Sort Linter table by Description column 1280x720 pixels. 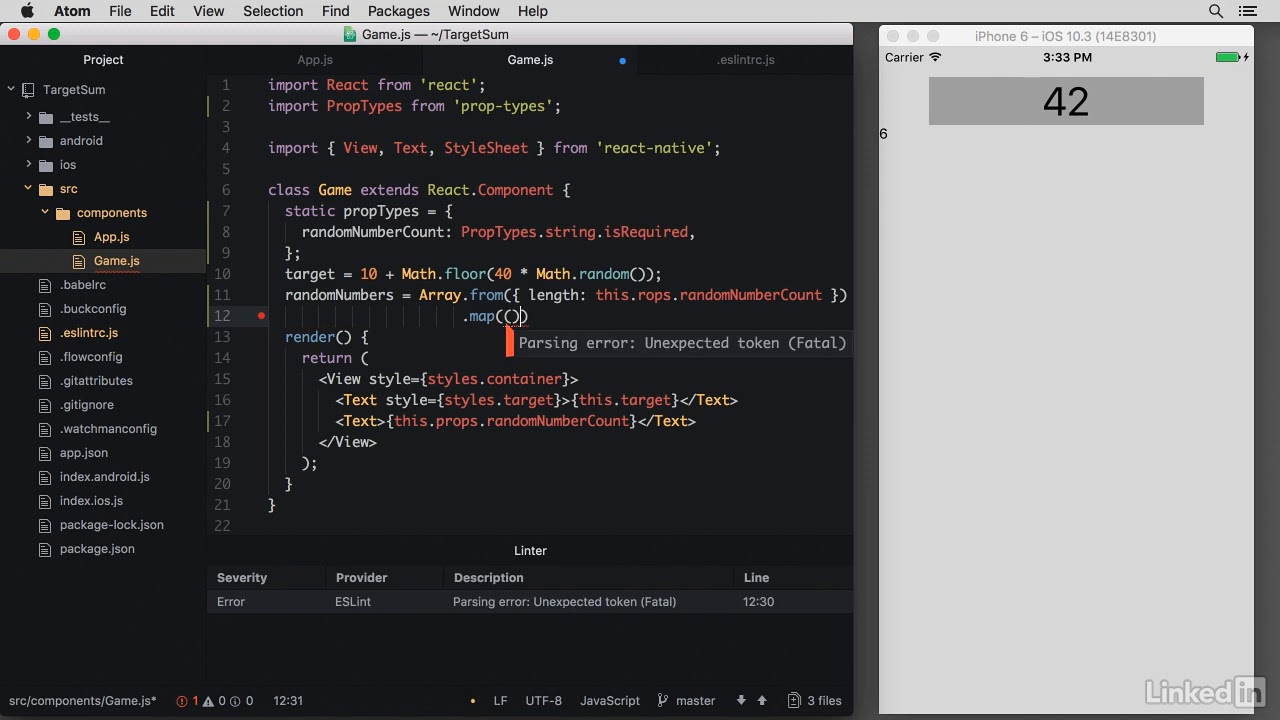tap(488, 578)
